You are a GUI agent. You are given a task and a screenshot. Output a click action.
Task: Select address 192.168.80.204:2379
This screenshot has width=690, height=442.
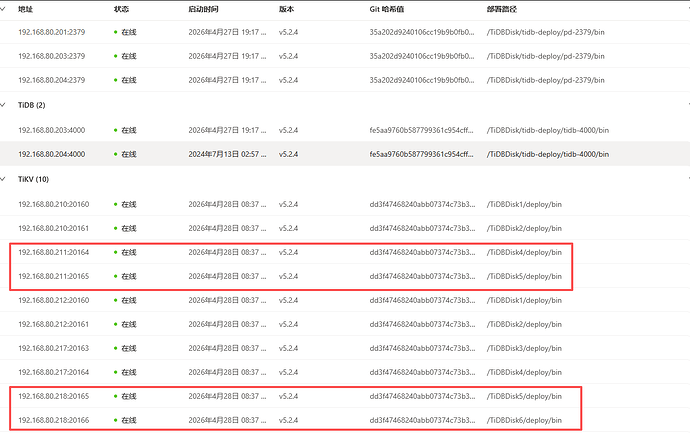pyautogui.click(x=51, y=80)
